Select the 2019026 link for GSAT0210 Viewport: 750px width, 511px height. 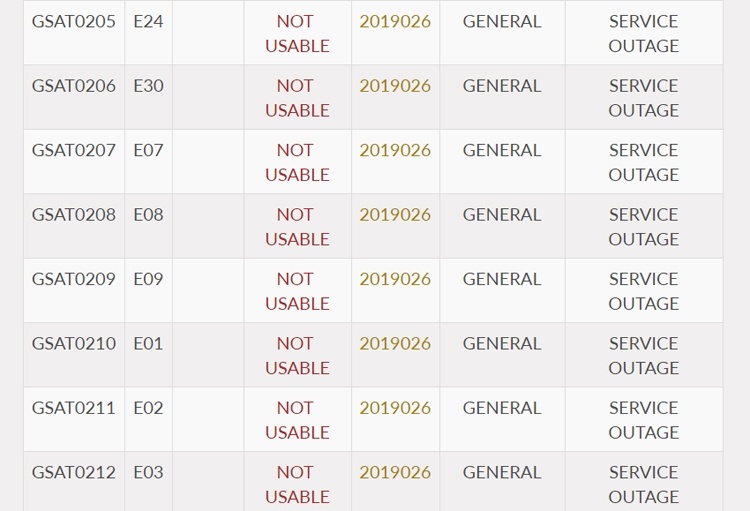(x=395, y=344)
